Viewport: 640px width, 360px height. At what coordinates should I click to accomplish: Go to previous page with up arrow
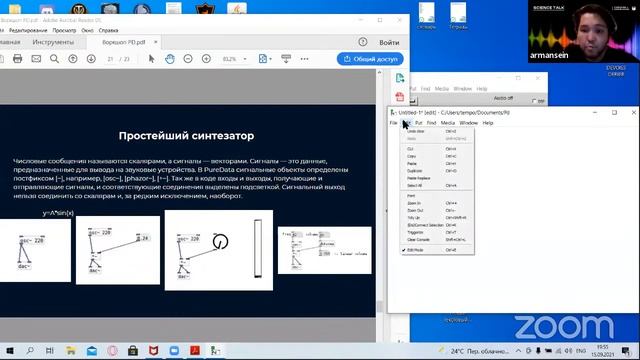click(x=73, y=59)
